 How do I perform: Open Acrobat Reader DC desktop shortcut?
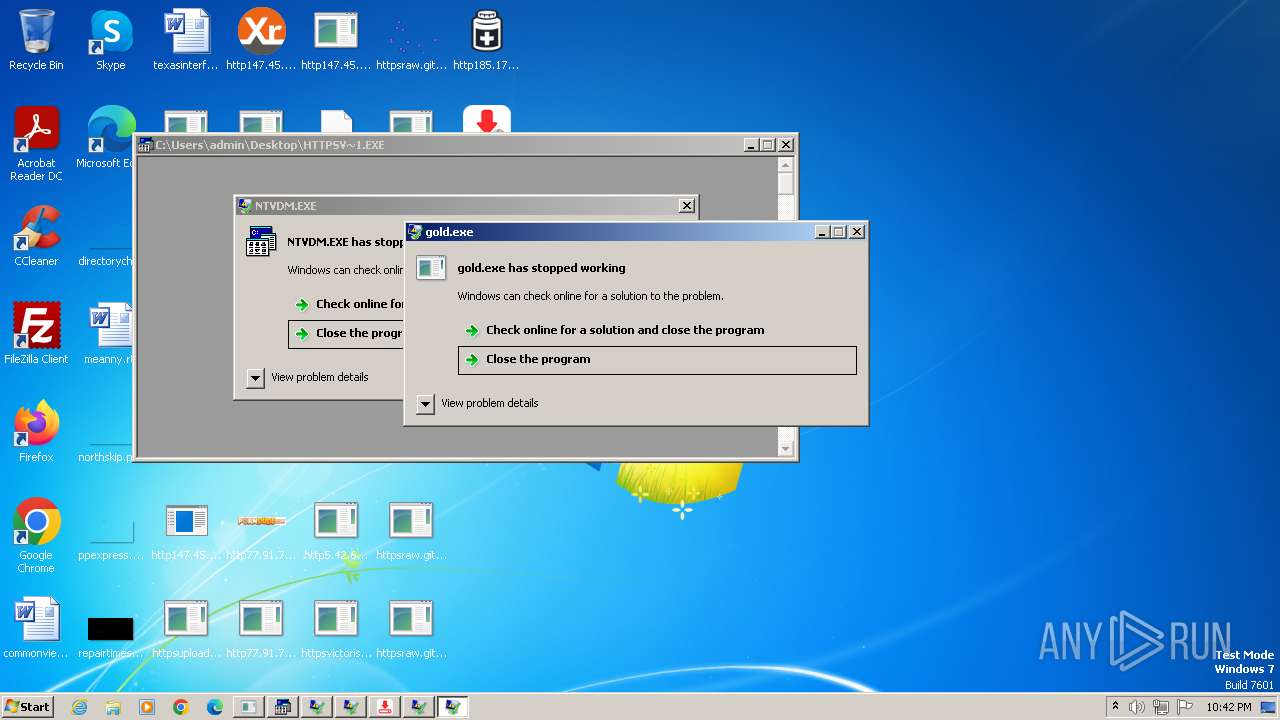pos(36,144)
